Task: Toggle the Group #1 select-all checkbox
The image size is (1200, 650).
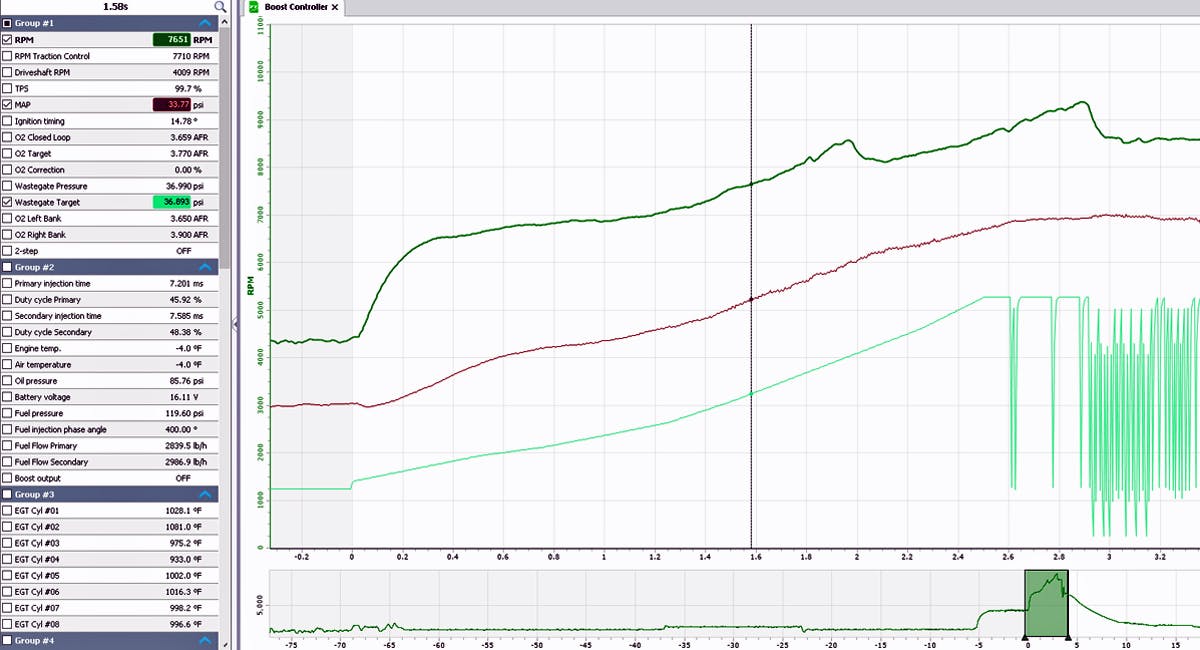Action: [8, 22]
